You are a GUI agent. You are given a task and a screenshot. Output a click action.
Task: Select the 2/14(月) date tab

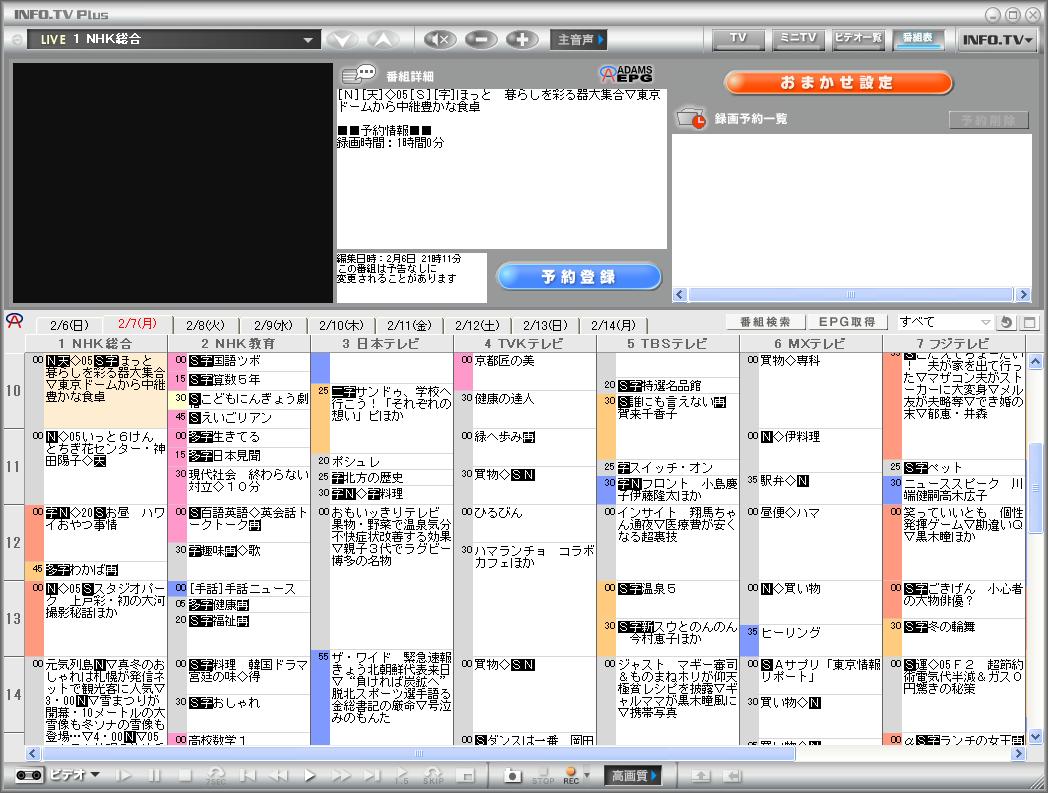pyautogui.click(x=614, y=325)
